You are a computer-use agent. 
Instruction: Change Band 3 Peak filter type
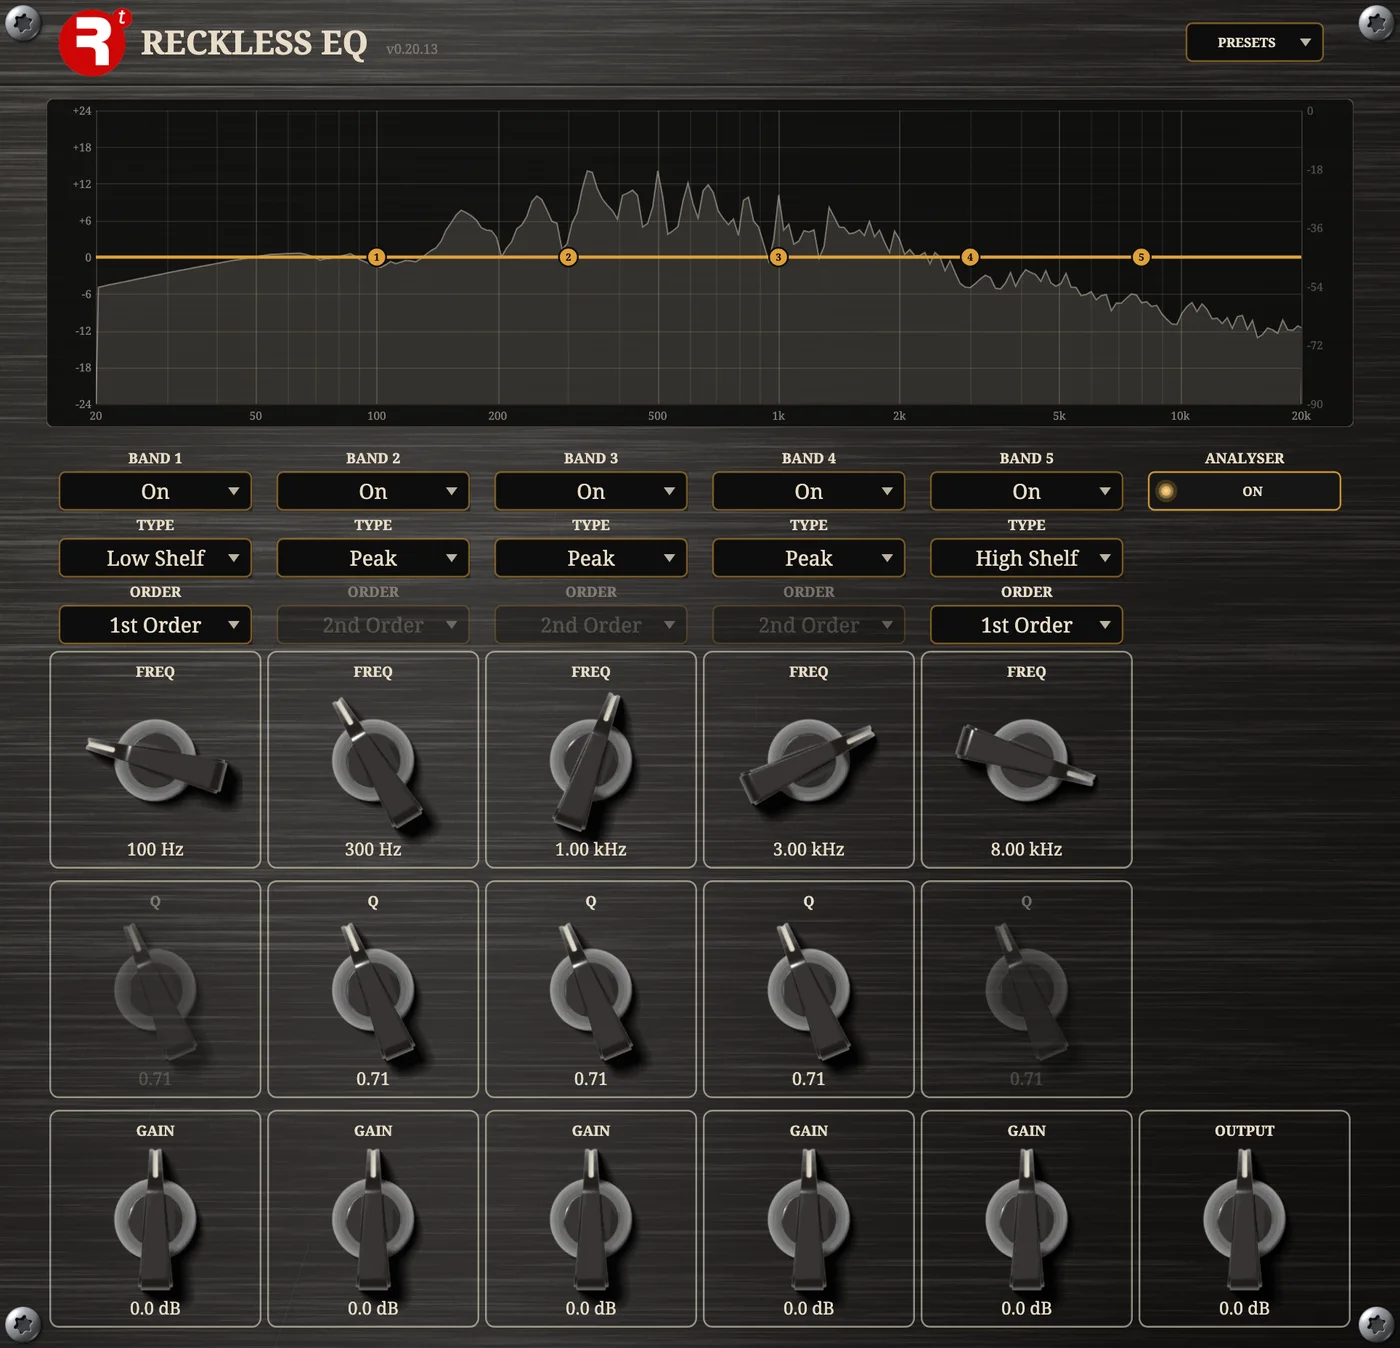(x=591, y=558)
